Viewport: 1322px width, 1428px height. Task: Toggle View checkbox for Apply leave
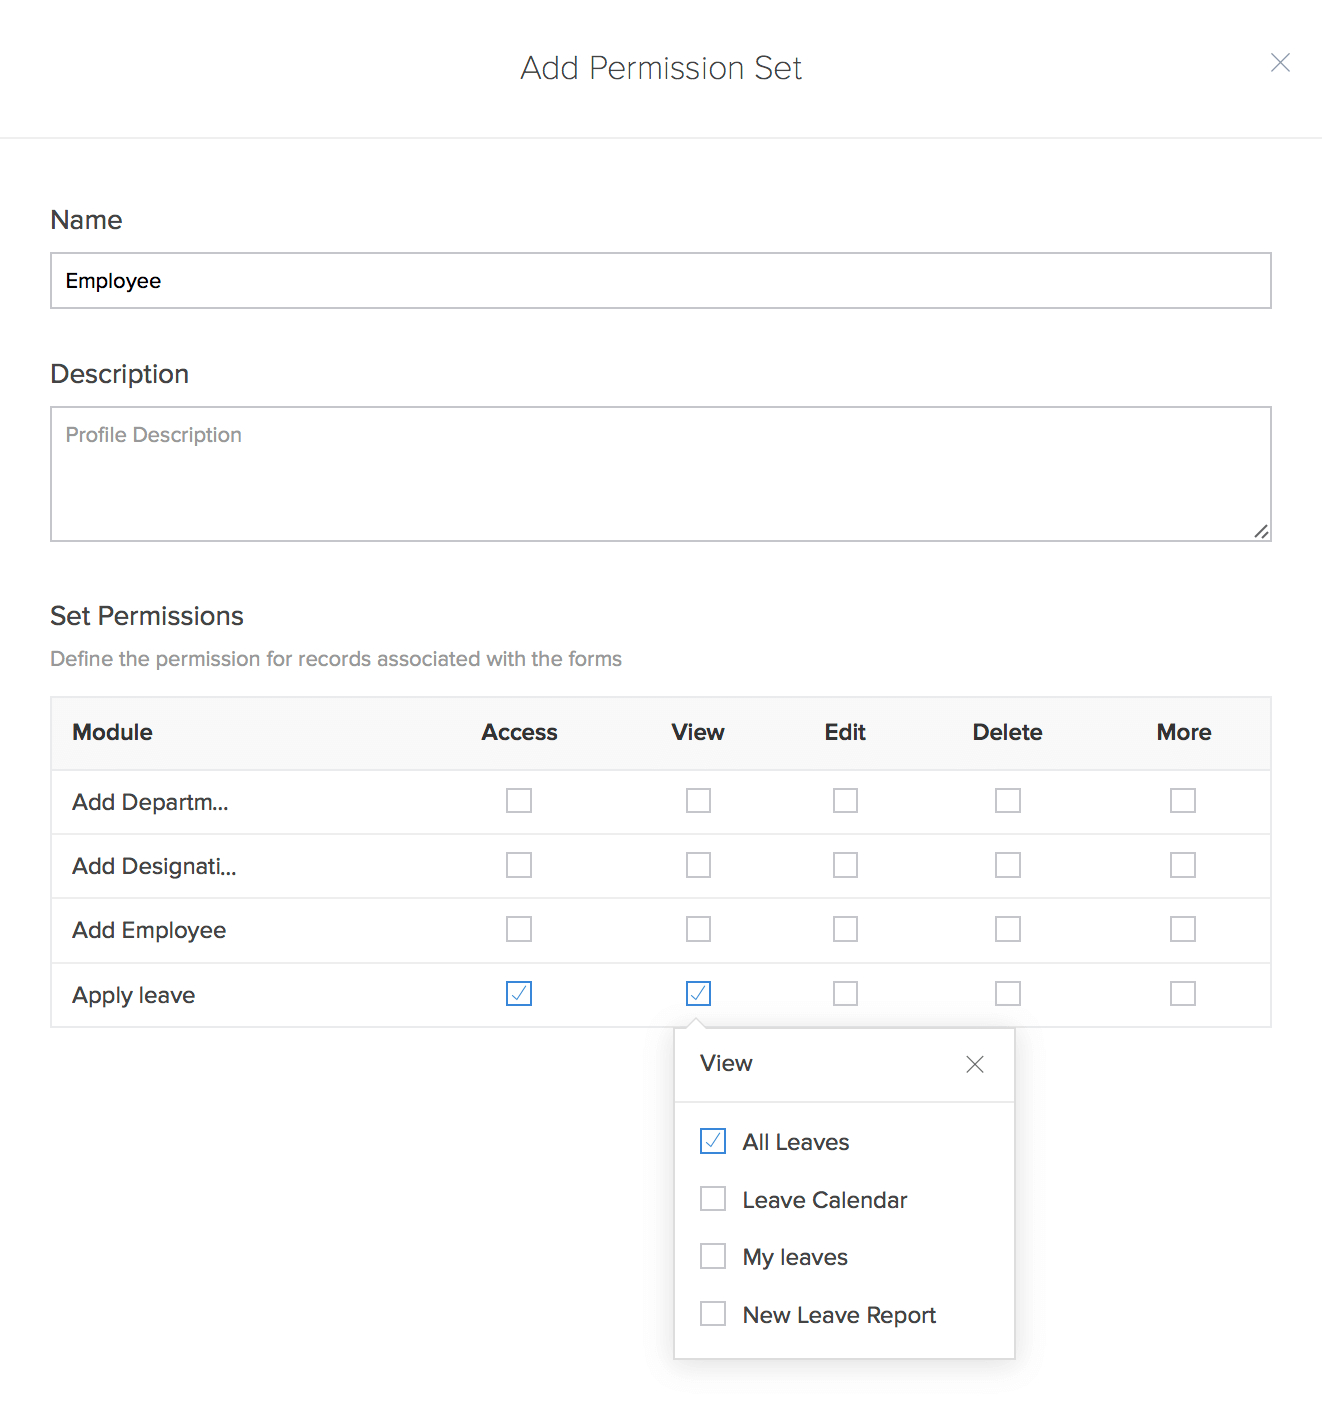click(x=698, y=994)
